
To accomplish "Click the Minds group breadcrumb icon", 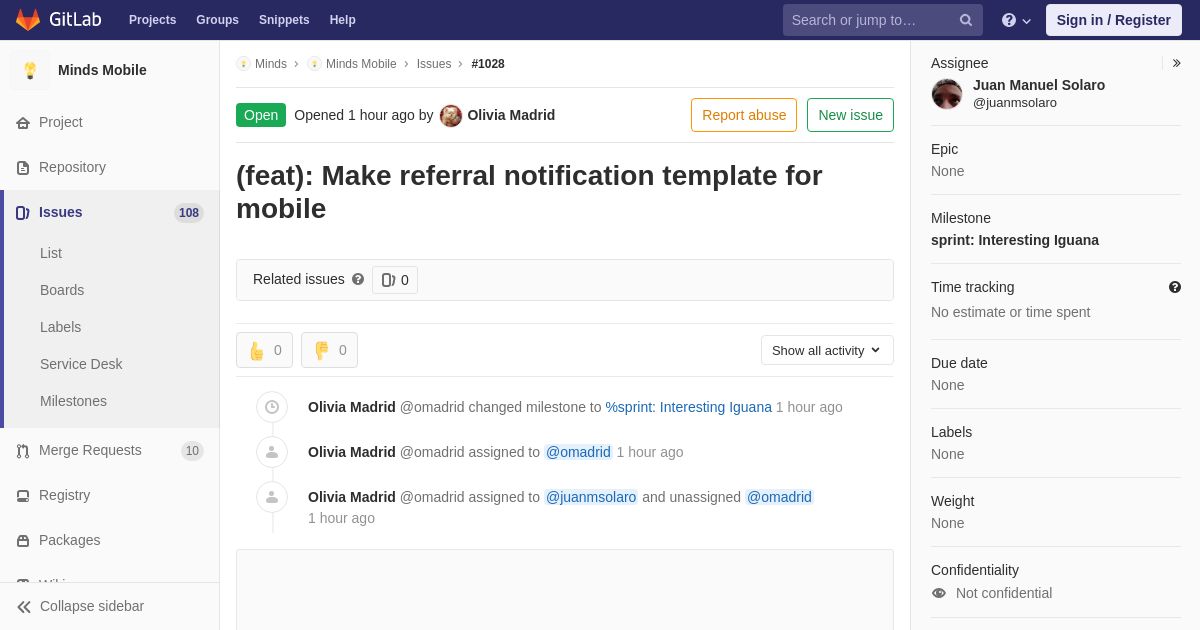I will (243, 64).
